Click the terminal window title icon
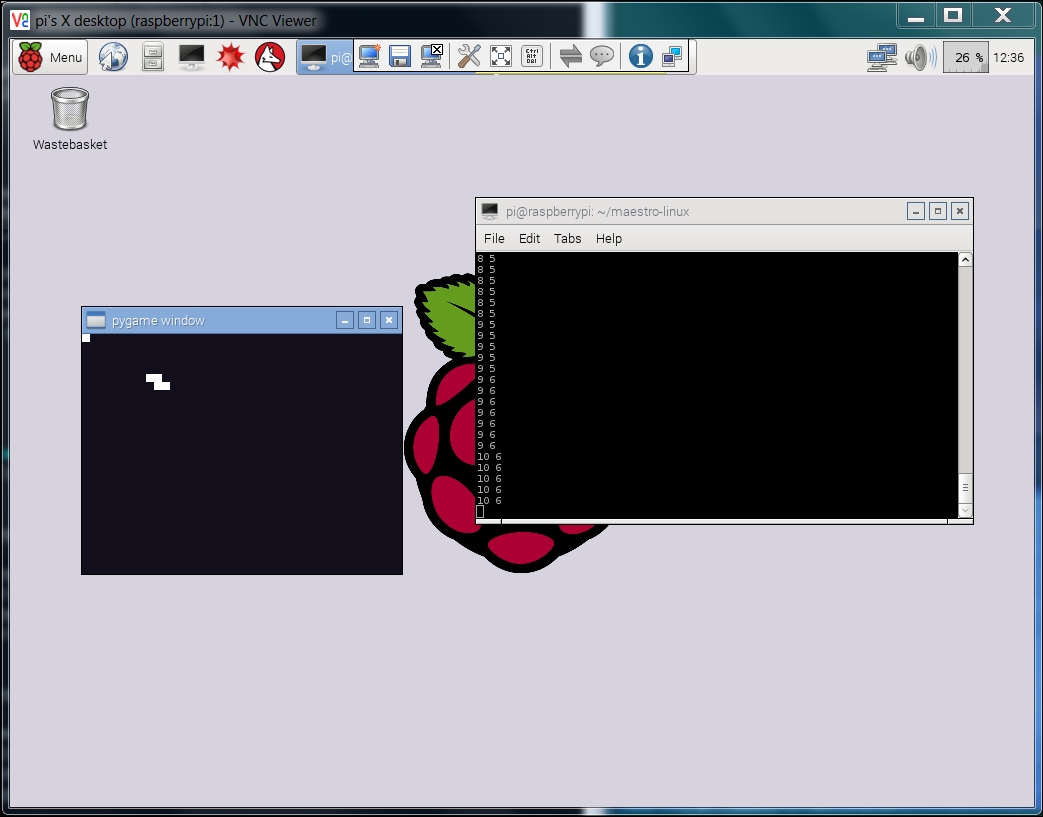Viewport: 1043px width, 817px height. (x=490, y=211)
